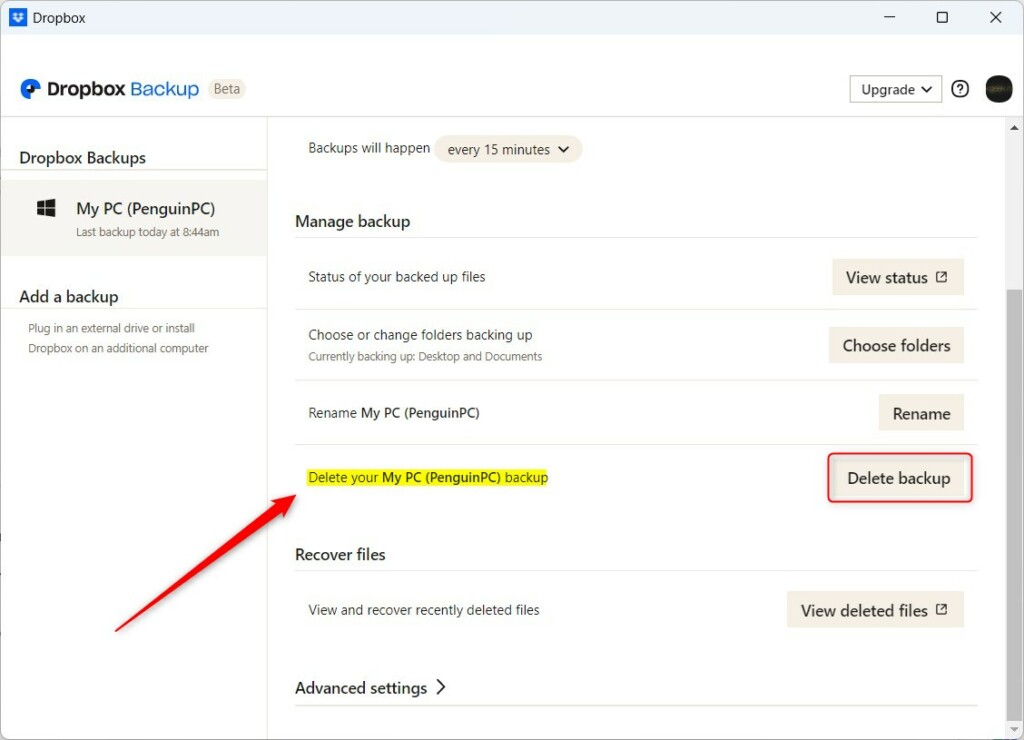Click the scrollbar up arrow

click(x=1014, y=128)
